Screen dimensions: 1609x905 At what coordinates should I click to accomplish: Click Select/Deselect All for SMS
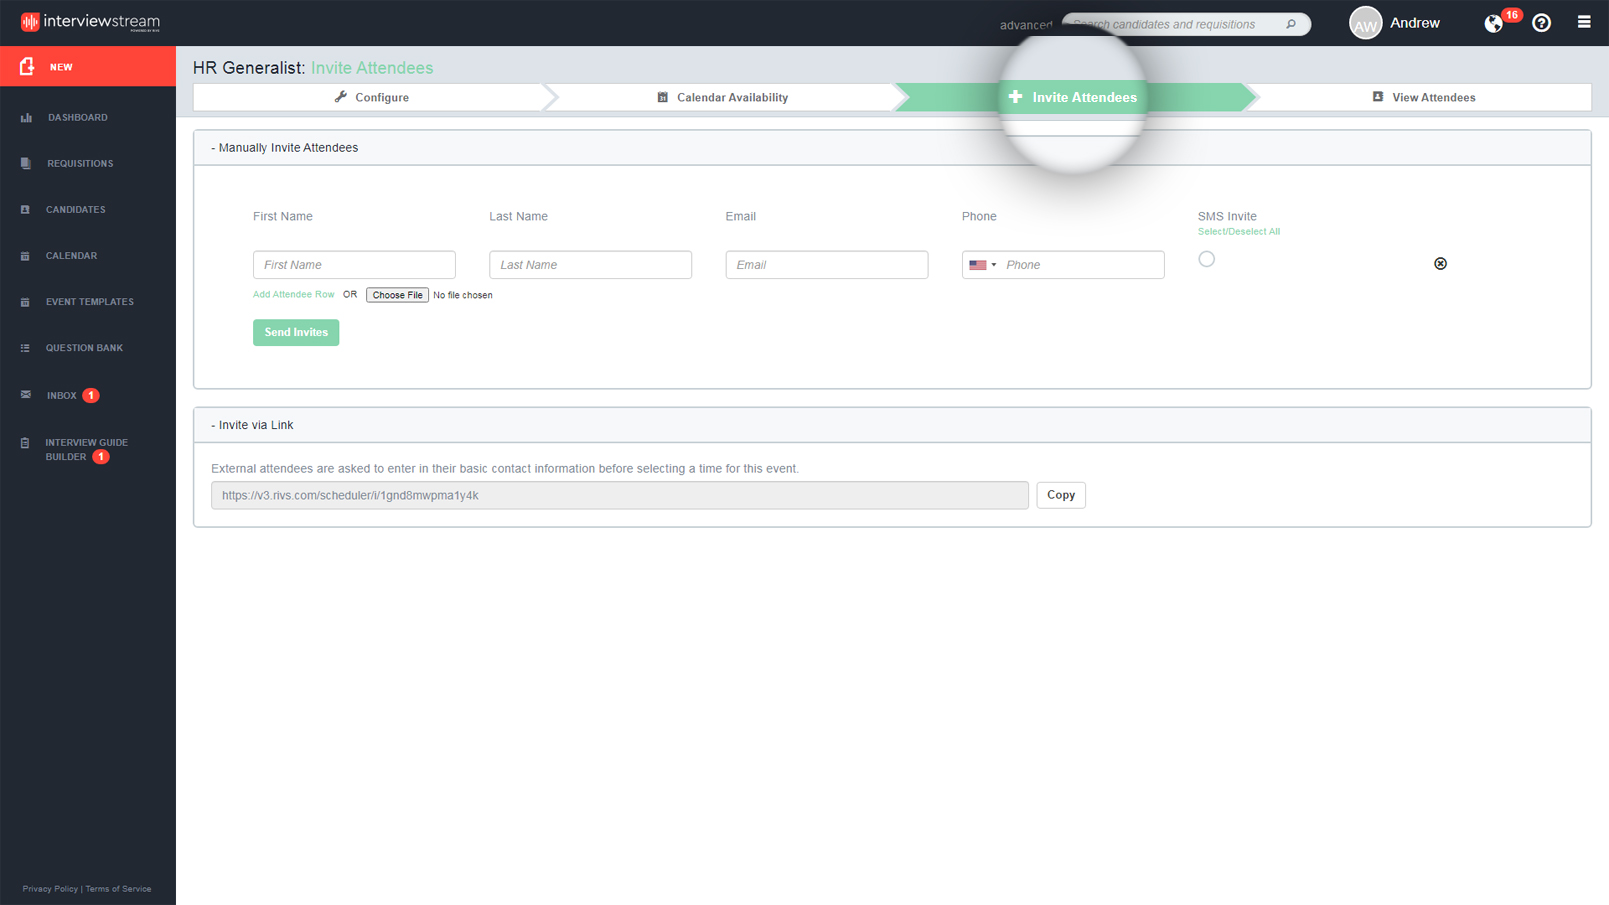pyautogui.click(x=1238, y=232)
